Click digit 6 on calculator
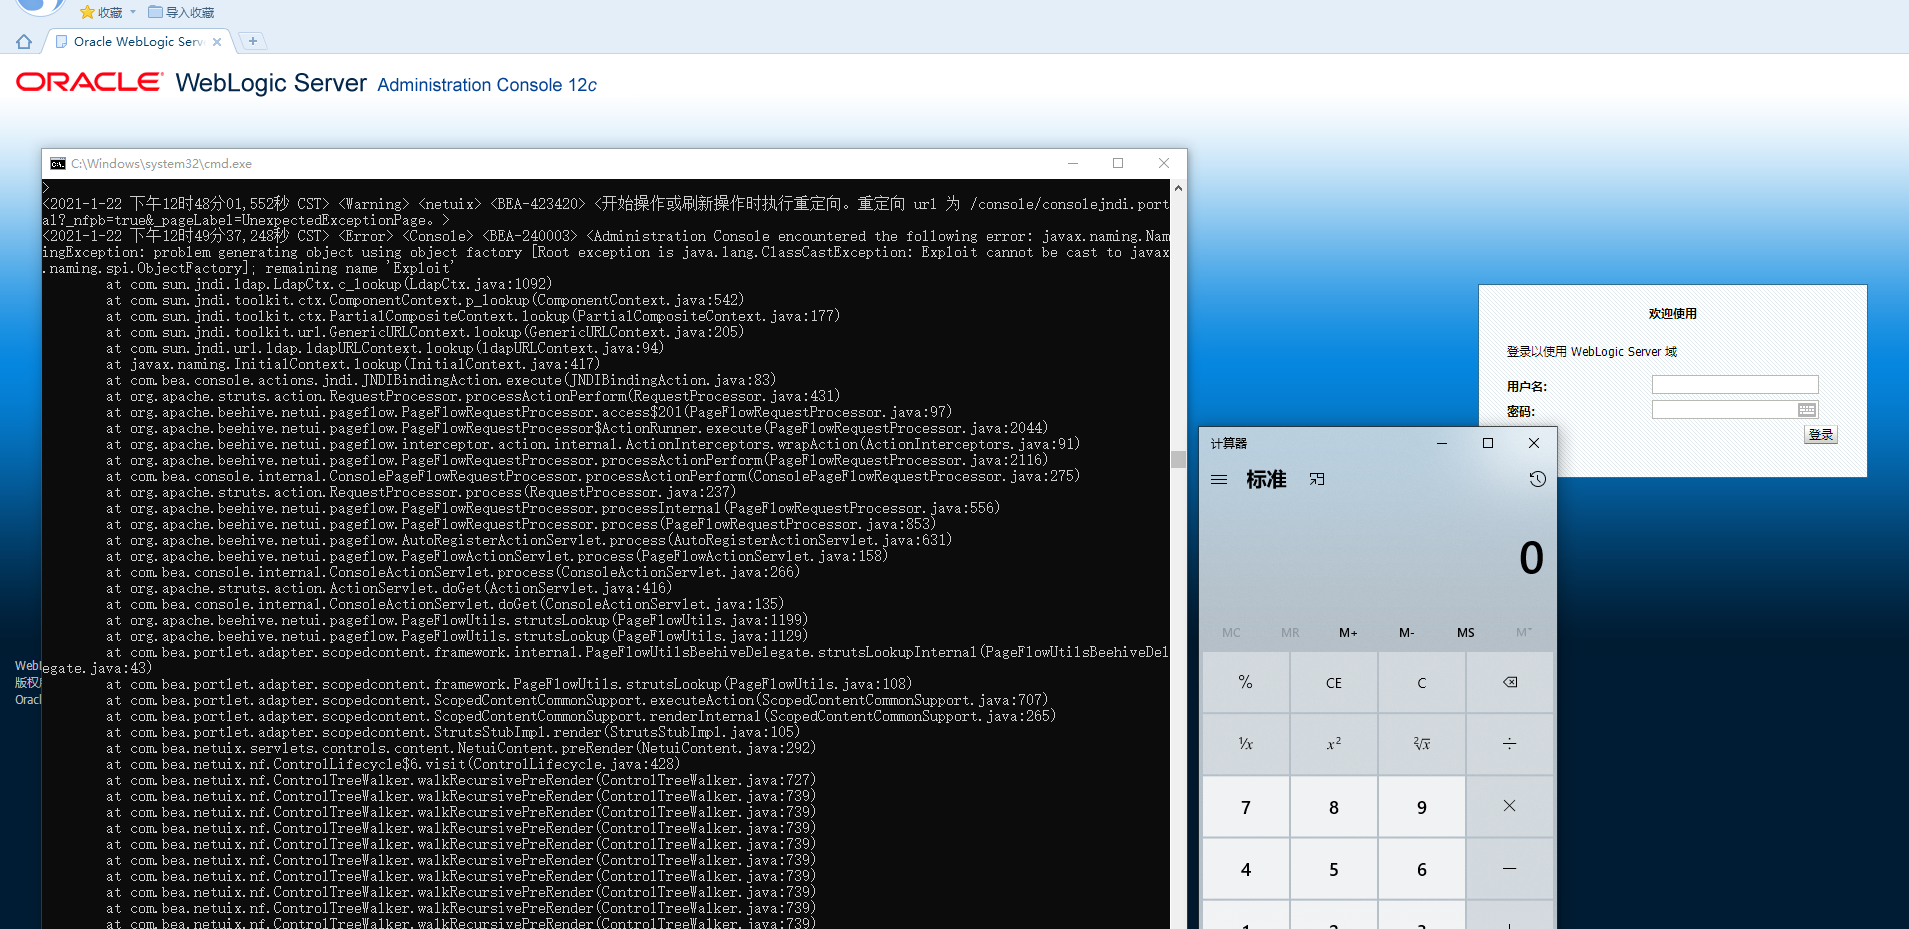The width and height of the screenshot is (1909, 929). pos(1421,869)
